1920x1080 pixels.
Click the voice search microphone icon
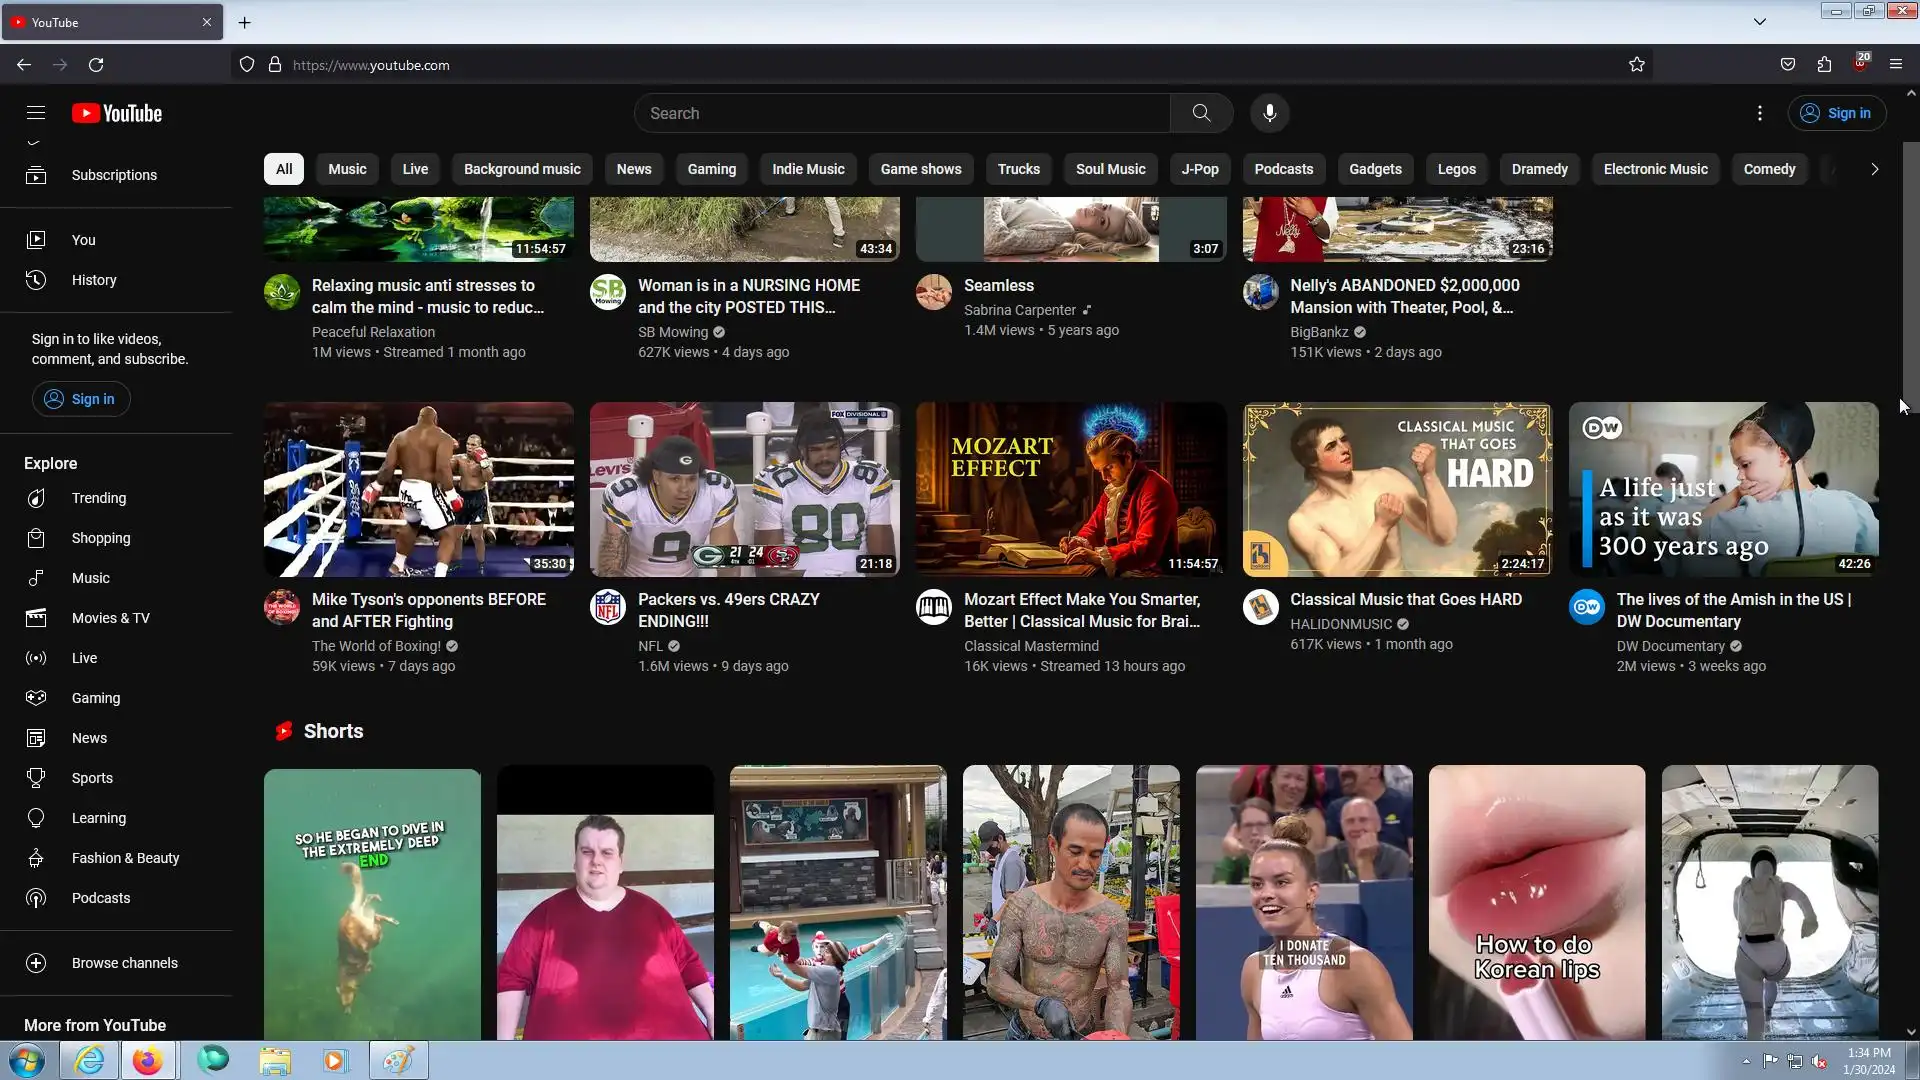pyautogui.click(x=1269, y=113)
